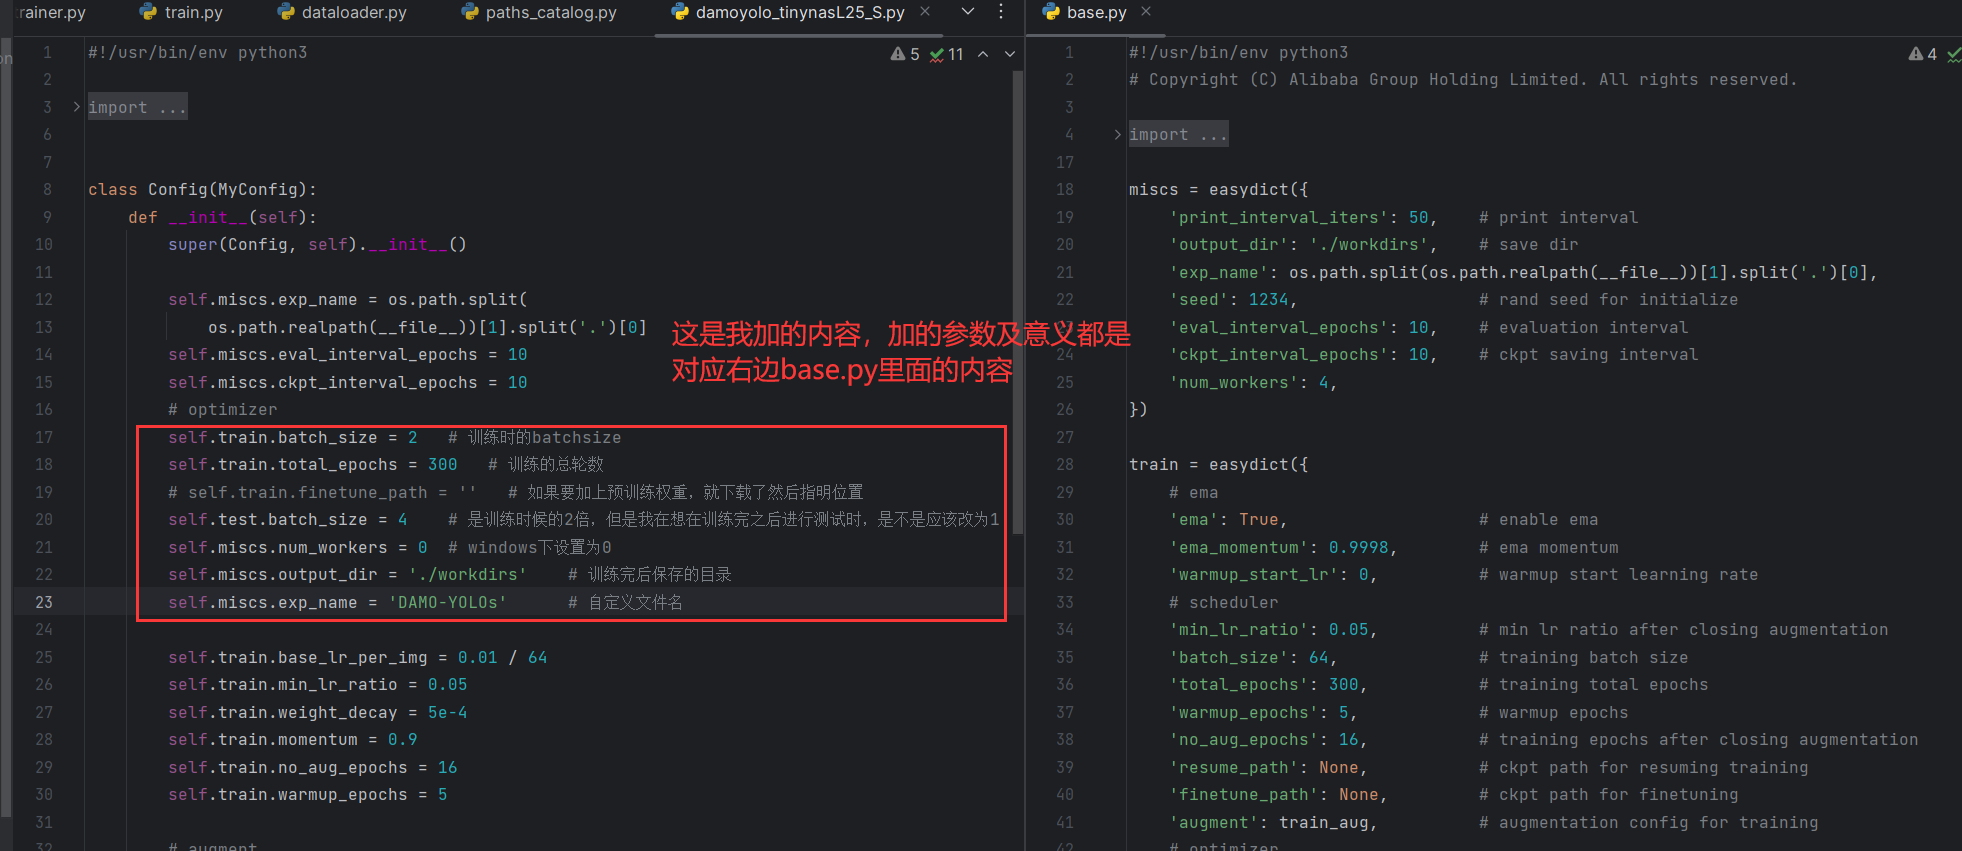The width and height of the screenshot is (1962, 851).
Task: Click 'train = easydict({' in base.py
Action: (x=1219, y=464)
